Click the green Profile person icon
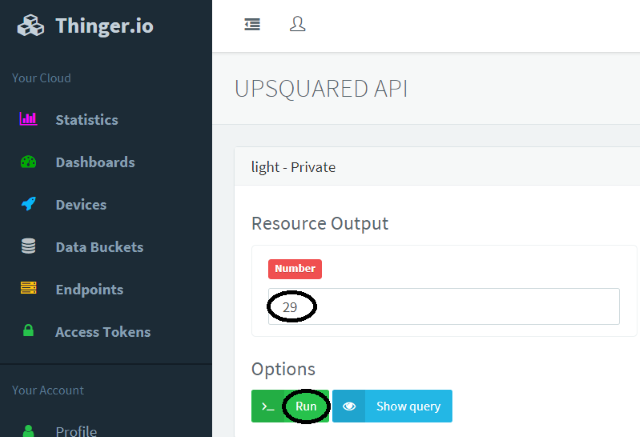640x437 pixels. click(x=28, y=431)
